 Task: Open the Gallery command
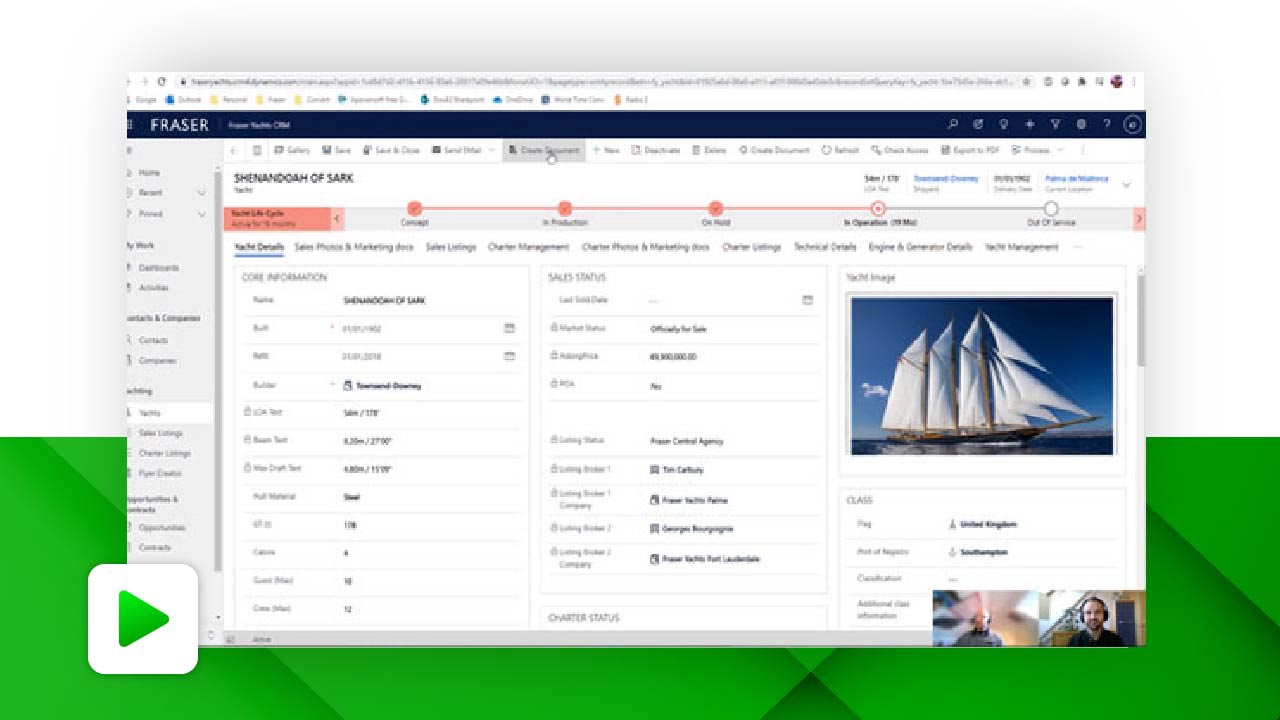tap(292, 150)
